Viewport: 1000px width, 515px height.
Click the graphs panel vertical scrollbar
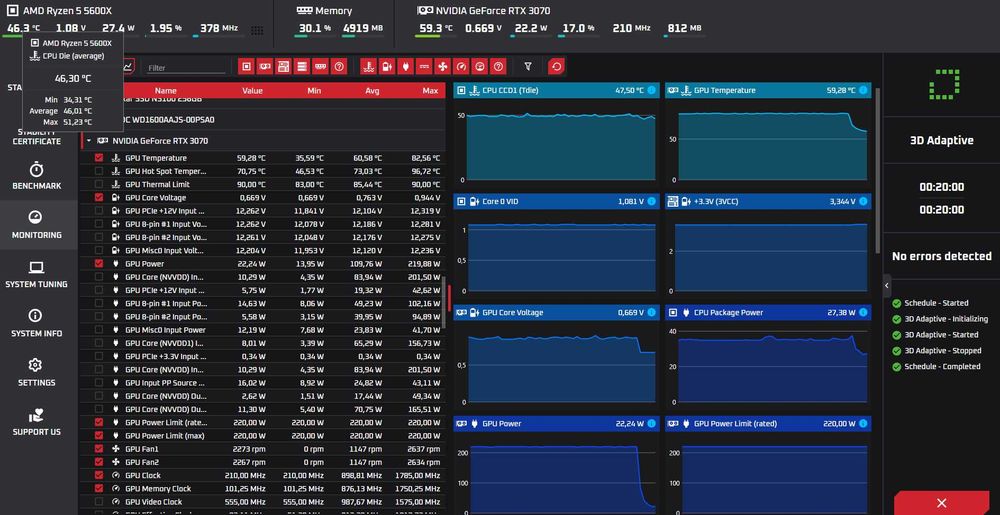tap(877, 171)
